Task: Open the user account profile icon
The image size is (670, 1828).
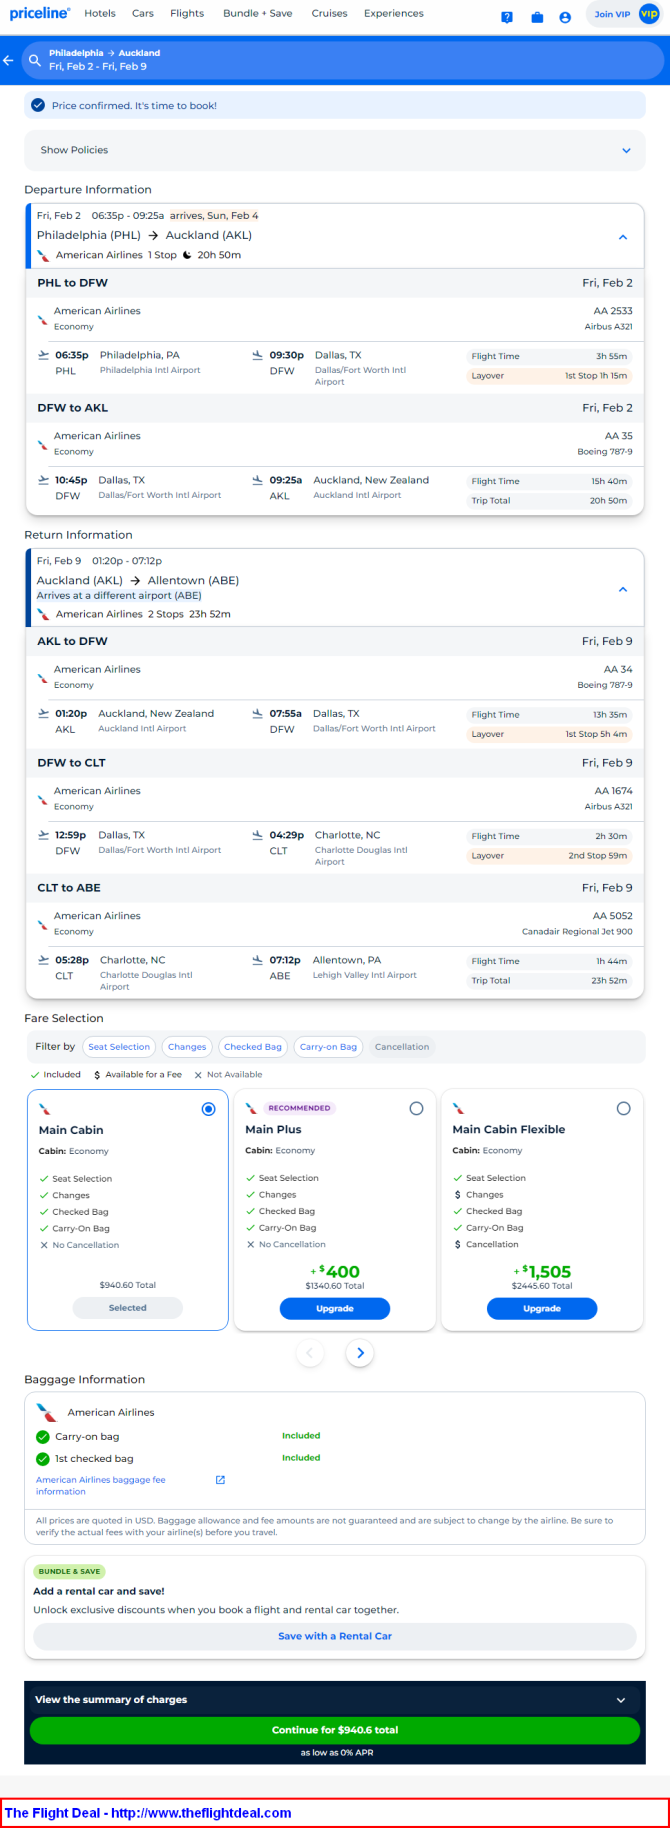Action: click(x=565, y=17)
